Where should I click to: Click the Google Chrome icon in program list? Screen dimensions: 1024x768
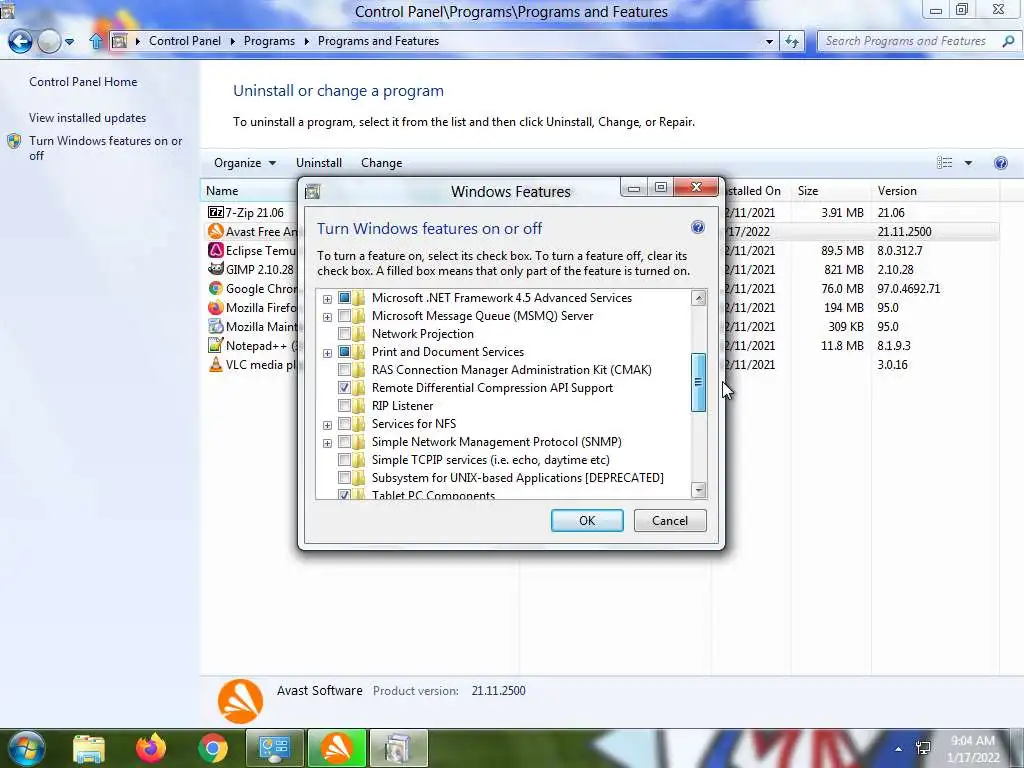216,288
